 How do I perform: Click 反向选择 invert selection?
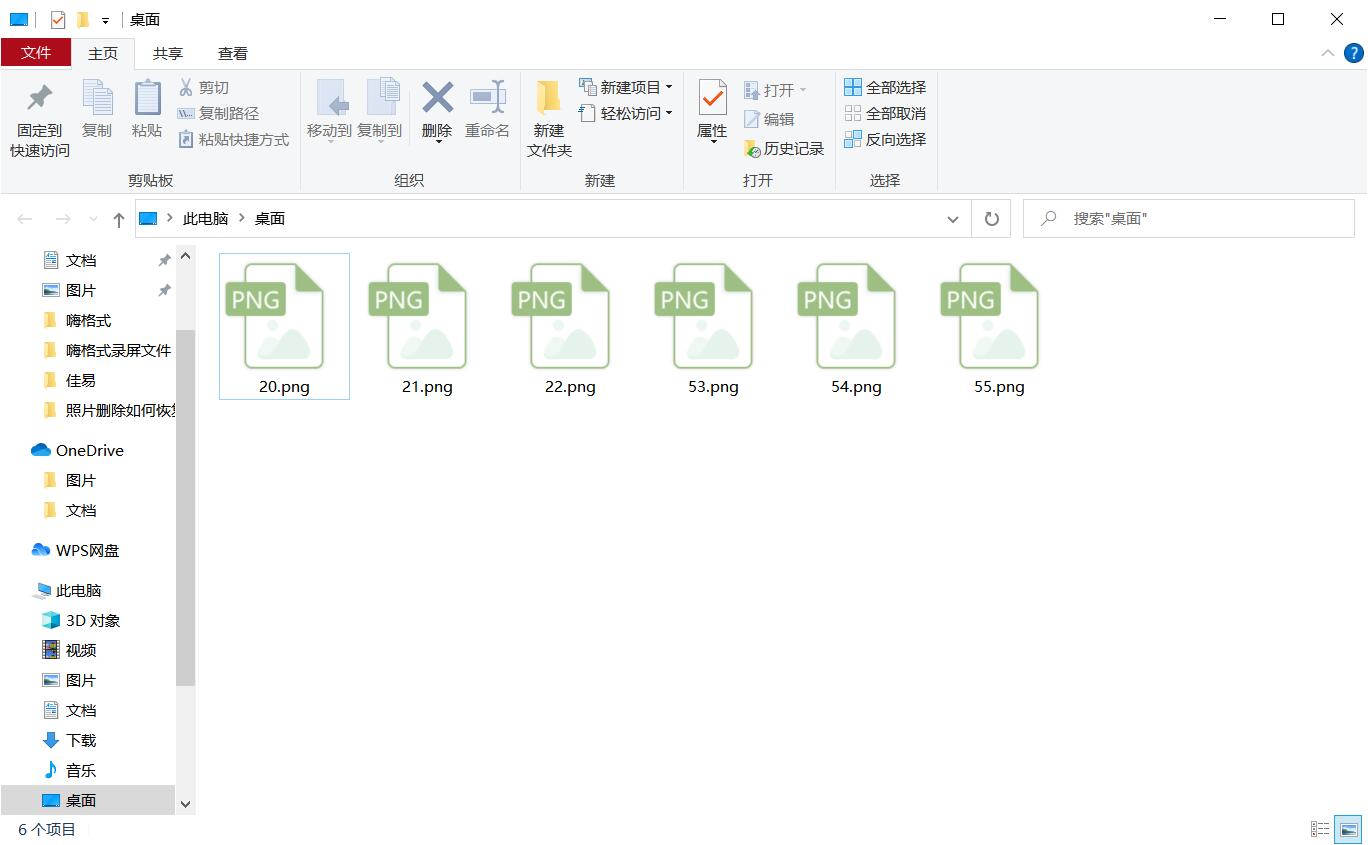tap(885, 140)
